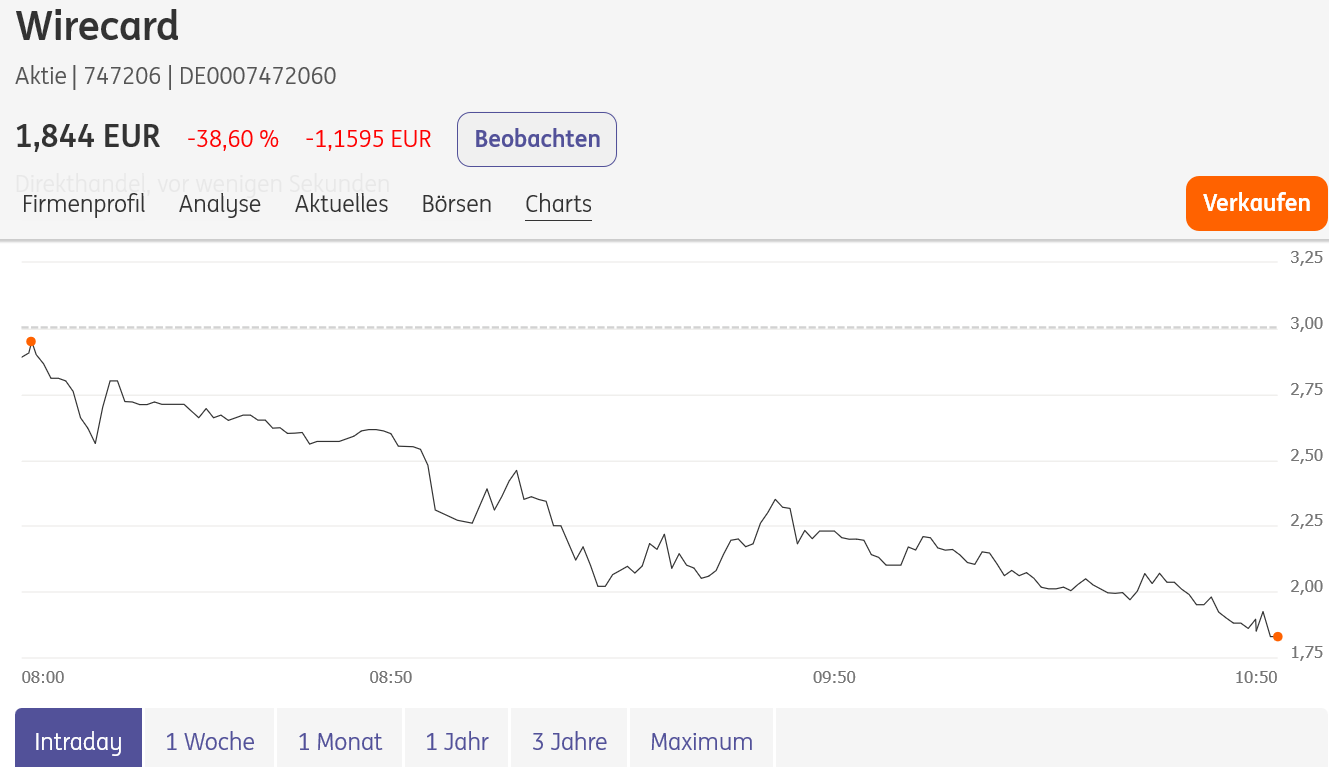
Task: Open the Firmenprofil tab
Action: (x=84, y=204)
